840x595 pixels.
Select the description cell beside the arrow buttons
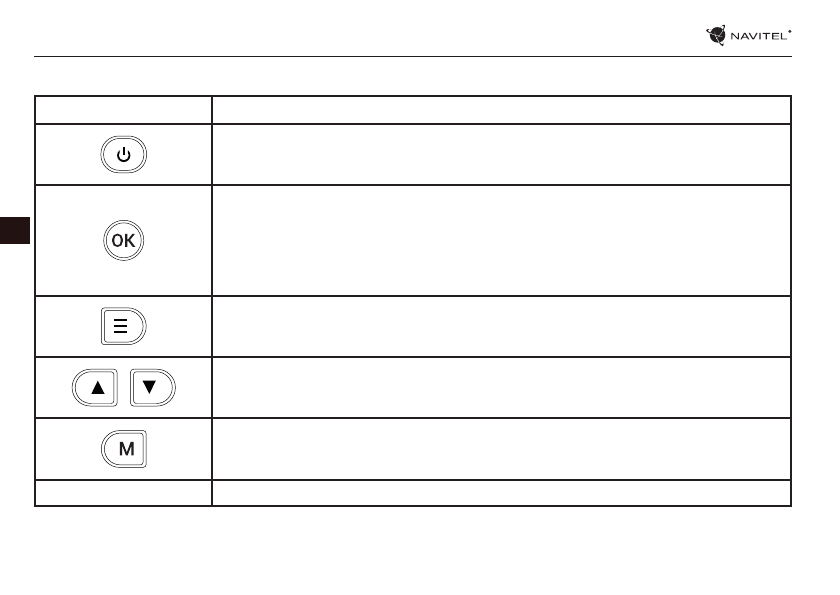(x=501, y=387)
